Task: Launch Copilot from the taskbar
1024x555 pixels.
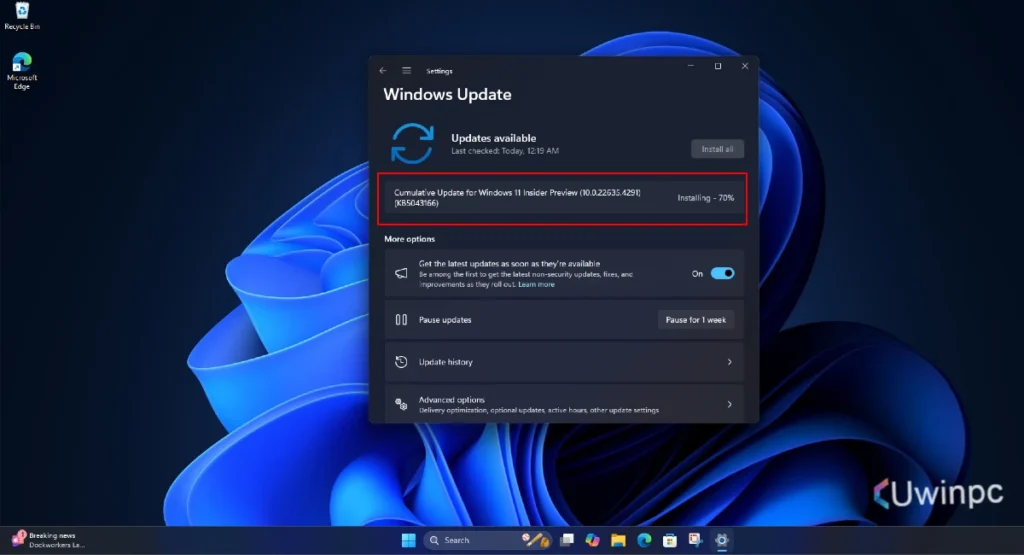Action: tap(592, 540)
